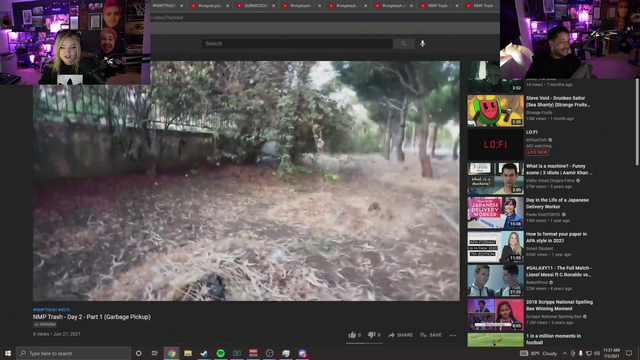Click '2018 Scripps National Spelling Bee' title

click(x=559, y=305)
